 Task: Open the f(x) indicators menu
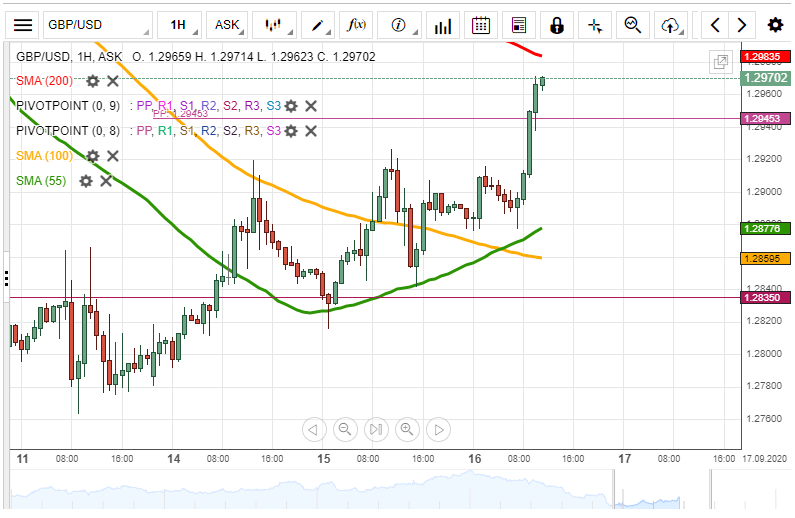pyautogui.click(x=356, y=25)
